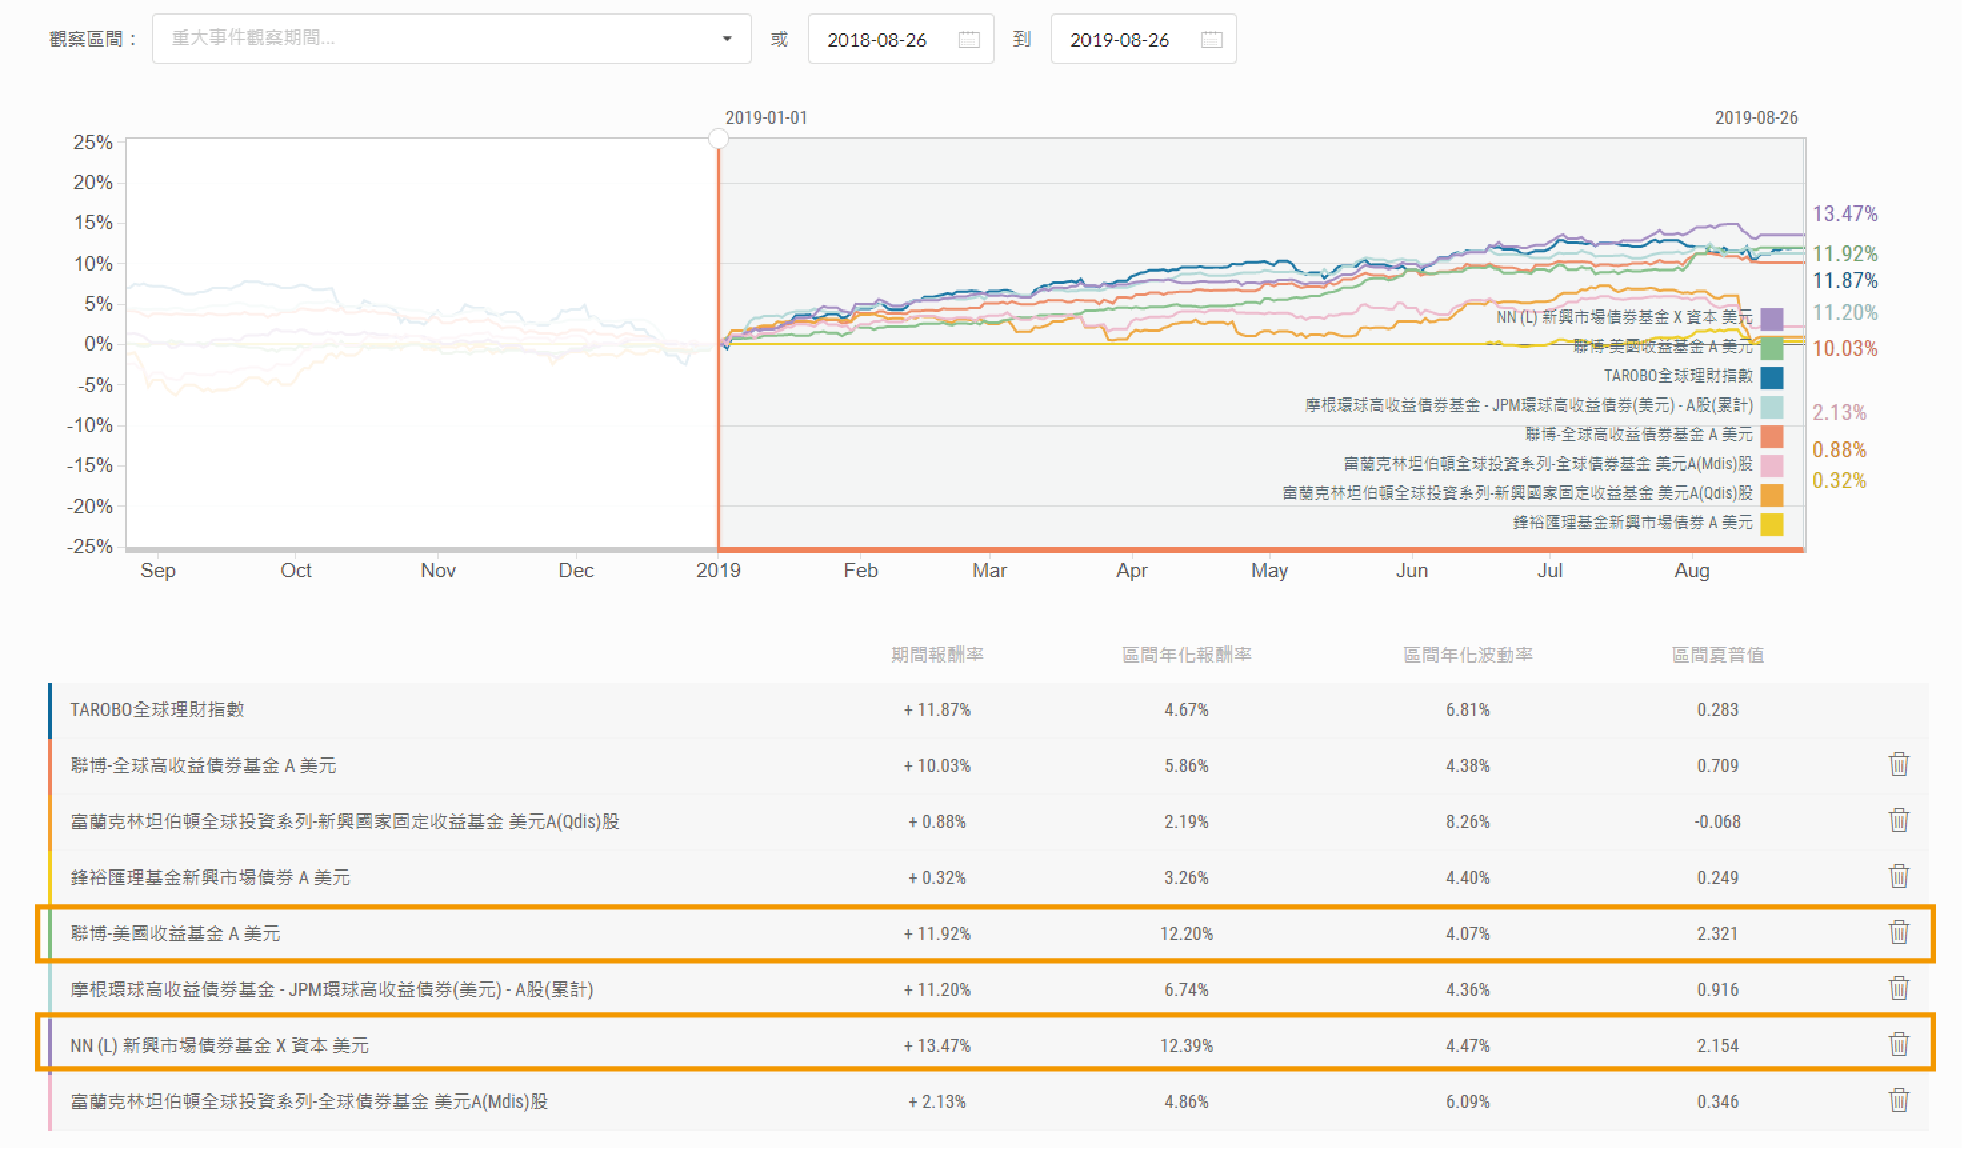Delete 摩根環球高收益債券基金 with trash icon

1898,989
